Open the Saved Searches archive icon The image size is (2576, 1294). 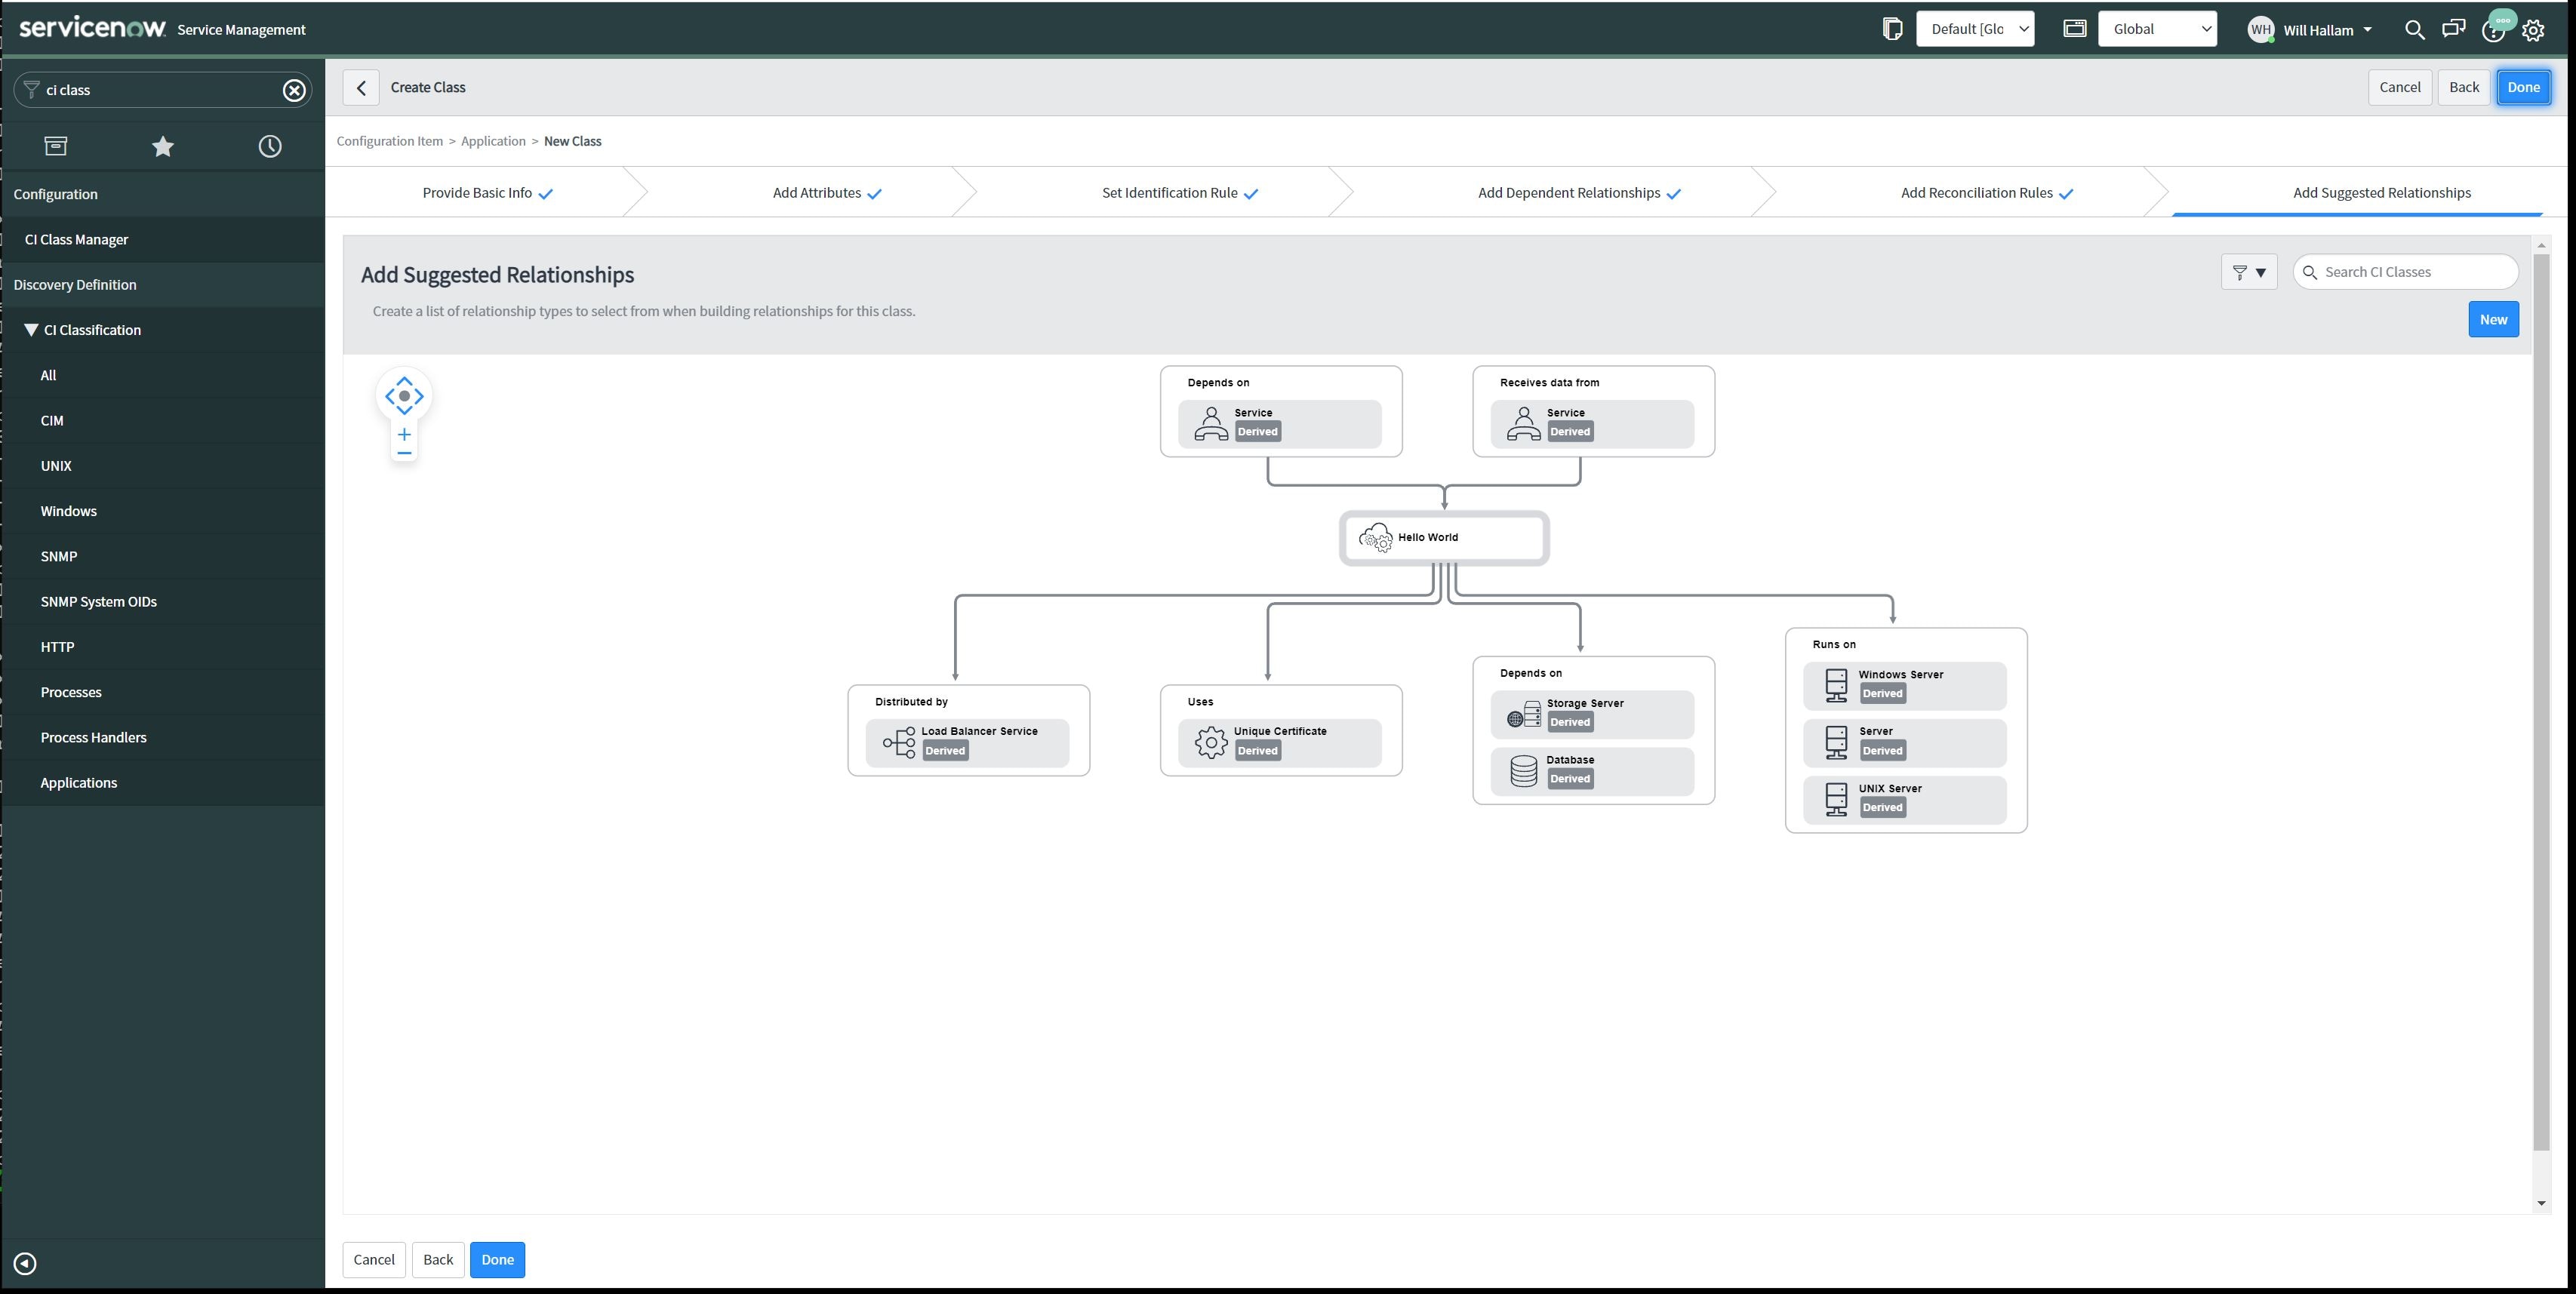(55, 146)
